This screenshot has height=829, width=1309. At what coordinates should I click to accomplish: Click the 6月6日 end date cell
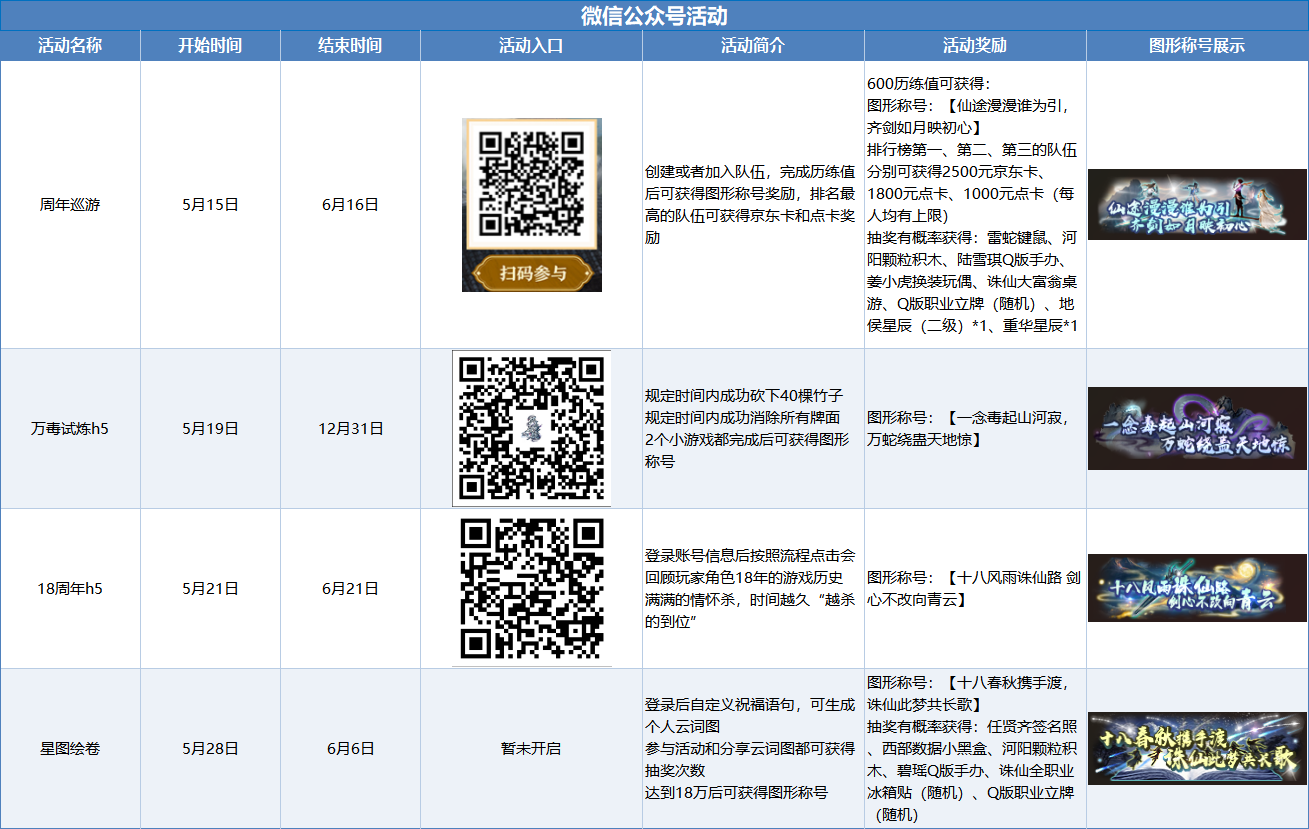[x=350, y=748]
